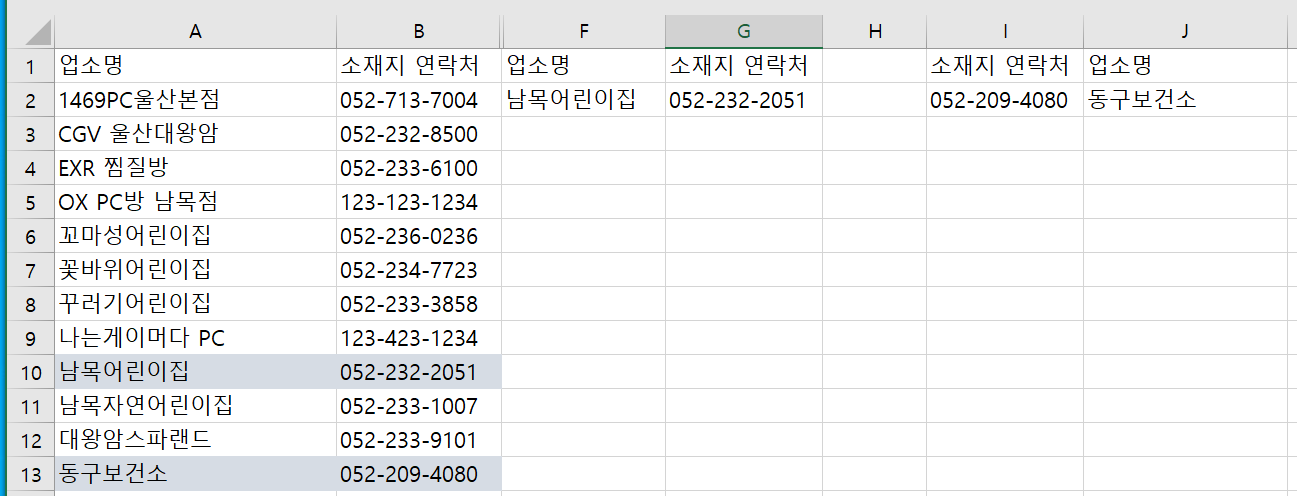
Task: Select column A header
Action: 196,32
